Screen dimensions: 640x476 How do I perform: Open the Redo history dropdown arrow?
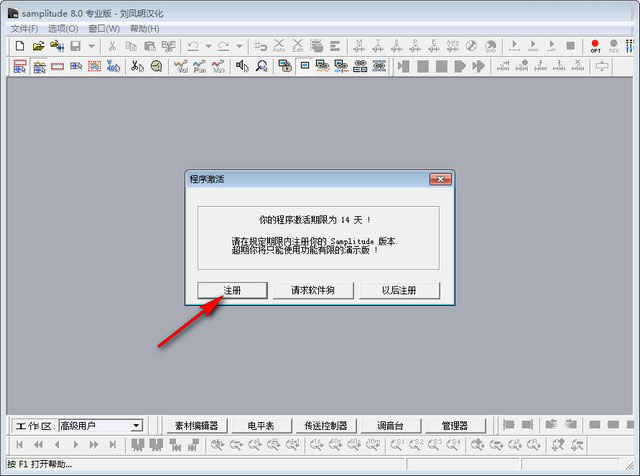(x=240, y=46)
